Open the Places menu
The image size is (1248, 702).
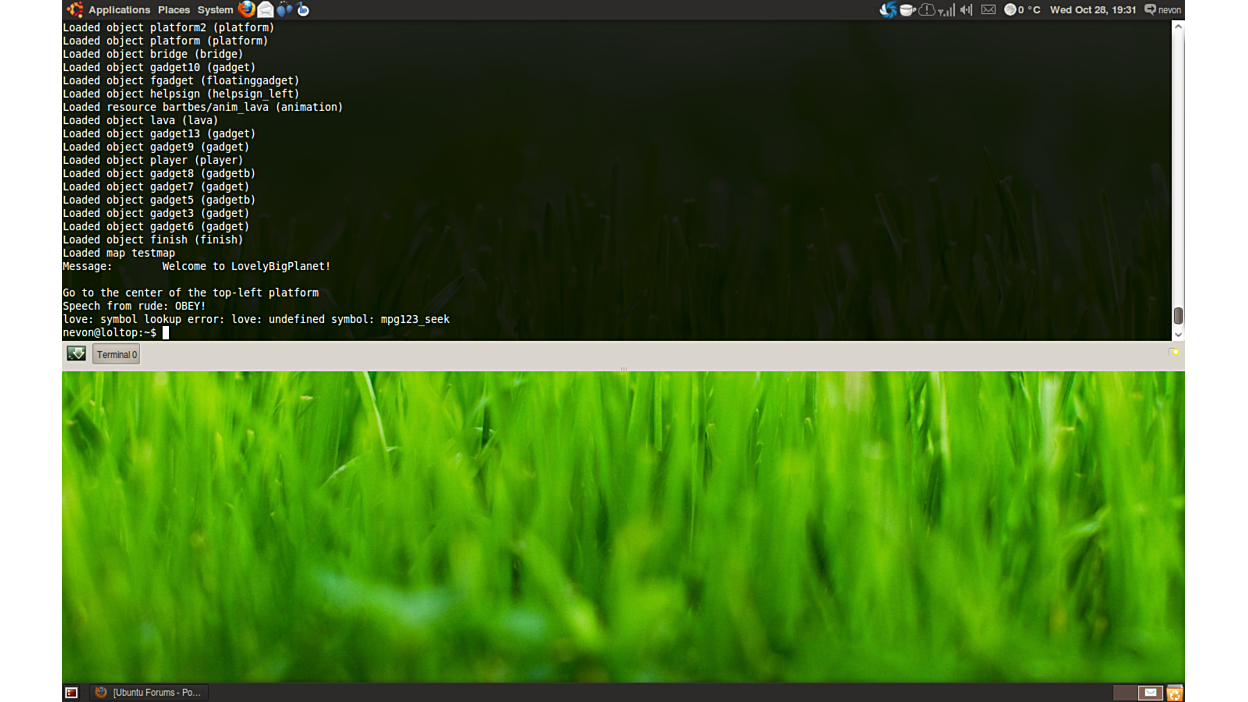[173, 10]
